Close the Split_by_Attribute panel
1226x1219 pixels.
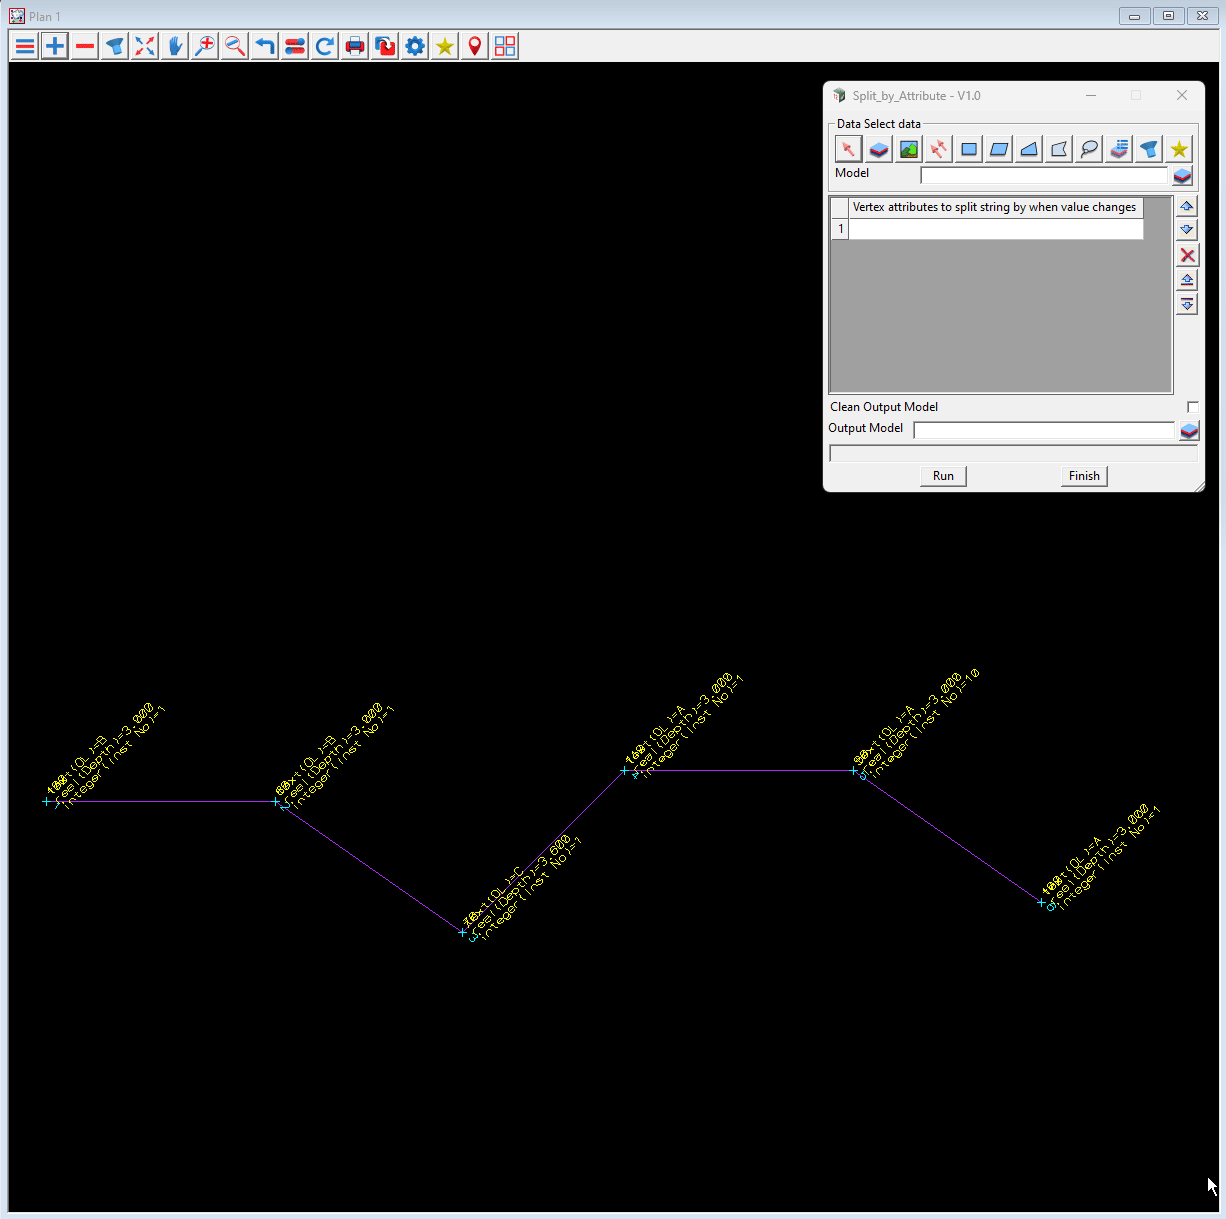1182,96
